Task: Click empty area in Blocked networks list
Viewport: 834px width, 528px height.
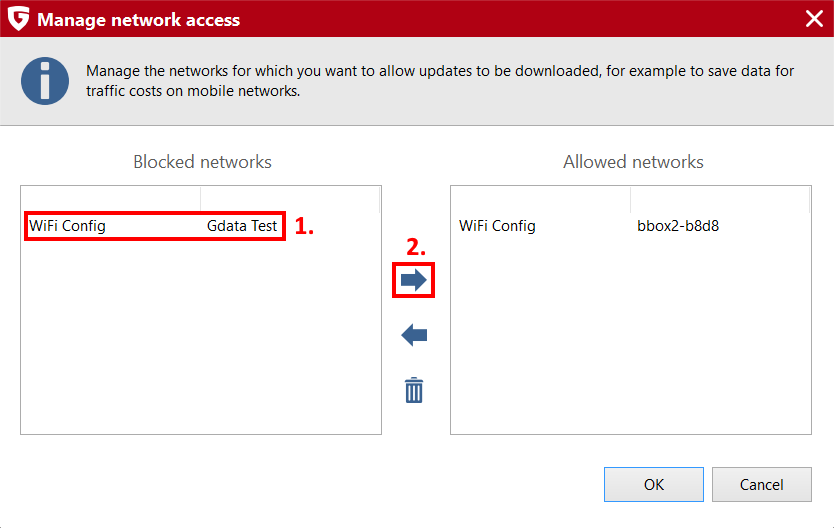Action: [x=201, y=336]
